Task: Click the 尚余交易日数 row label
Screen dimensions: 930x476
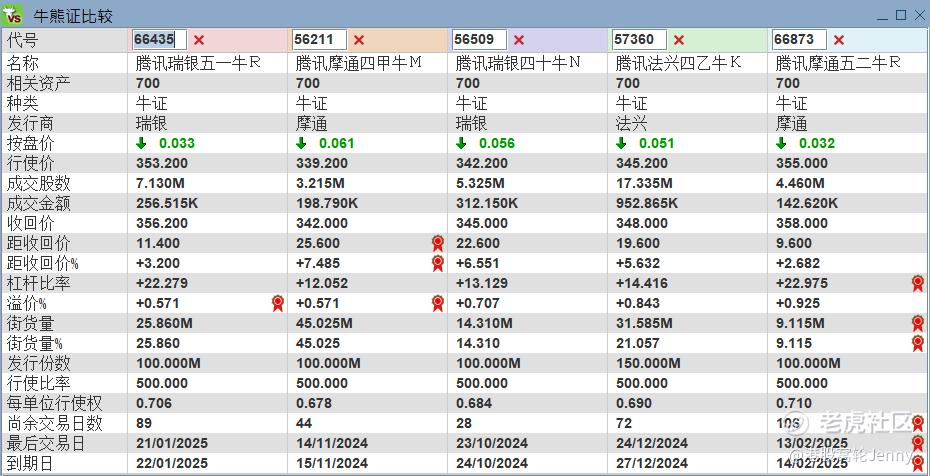Action: point(55,423)
